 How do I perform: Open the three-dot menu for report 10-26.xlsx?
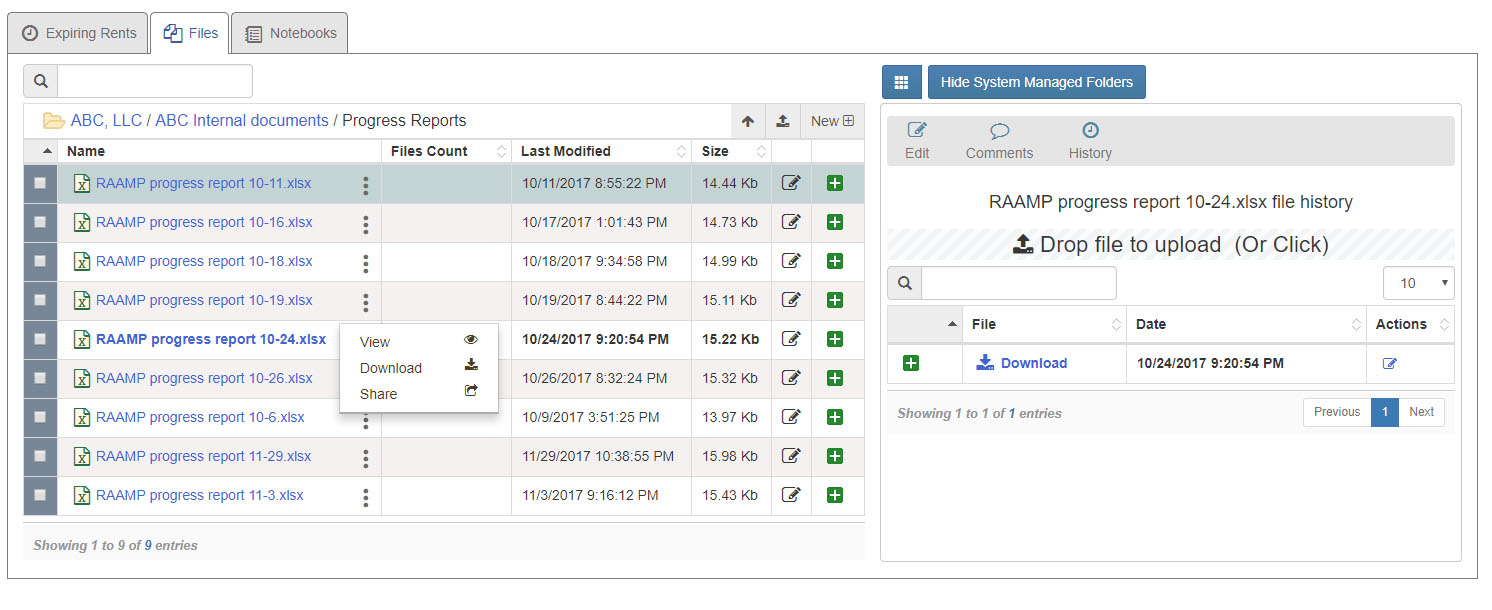[365, 378]
